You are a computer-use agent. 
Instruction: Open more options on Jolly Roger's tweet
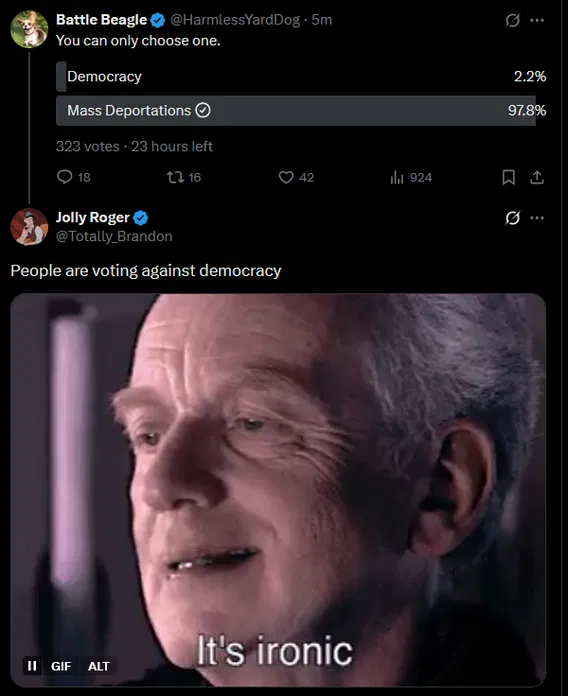click(537, 218)
